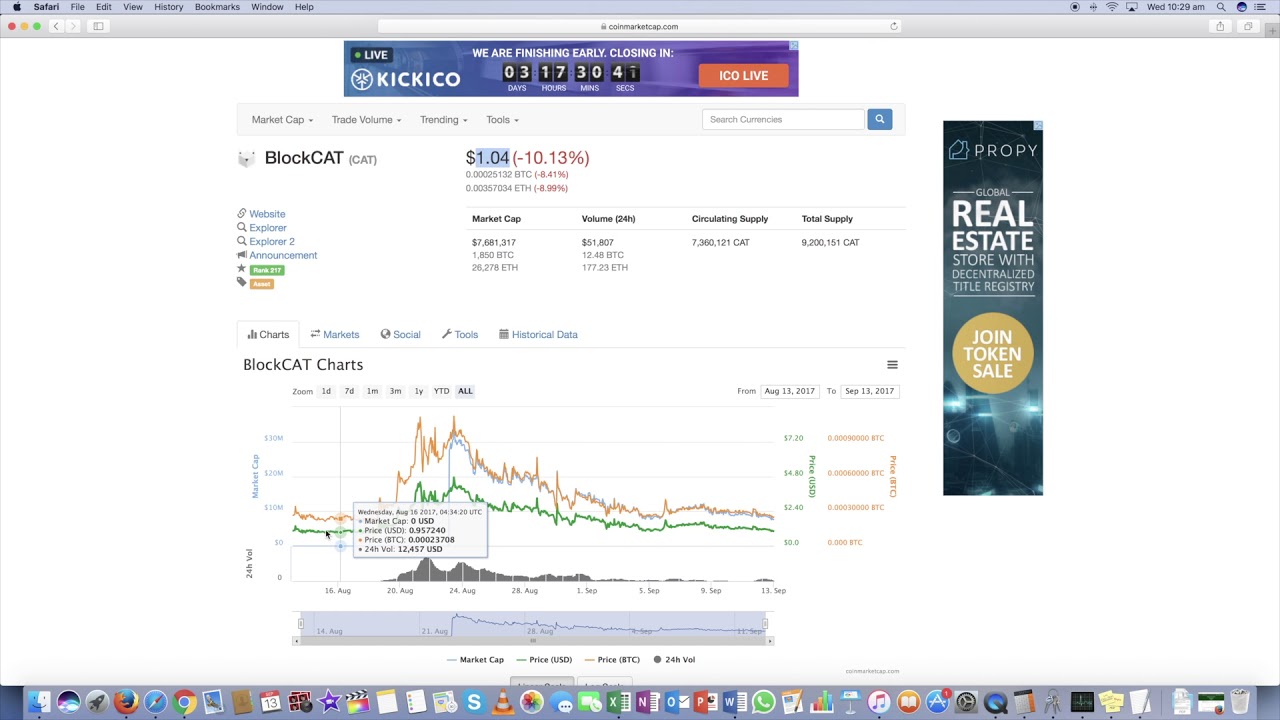Image resolution: width=1280 pixels, height=720 pixels.
Task: Open Safari share sheet icon
Action: point(1220,26)
